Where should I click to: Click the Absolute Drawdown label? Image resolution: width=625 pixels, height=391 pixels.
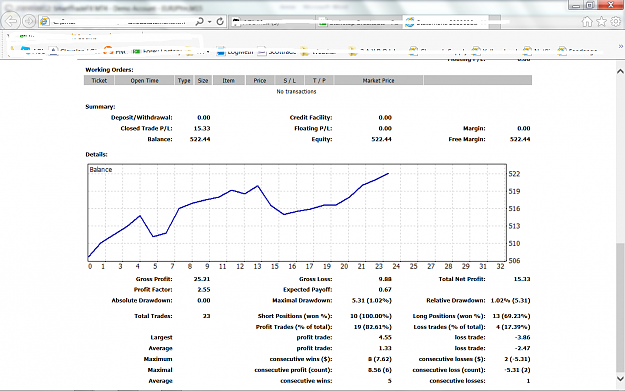[142, 301]
